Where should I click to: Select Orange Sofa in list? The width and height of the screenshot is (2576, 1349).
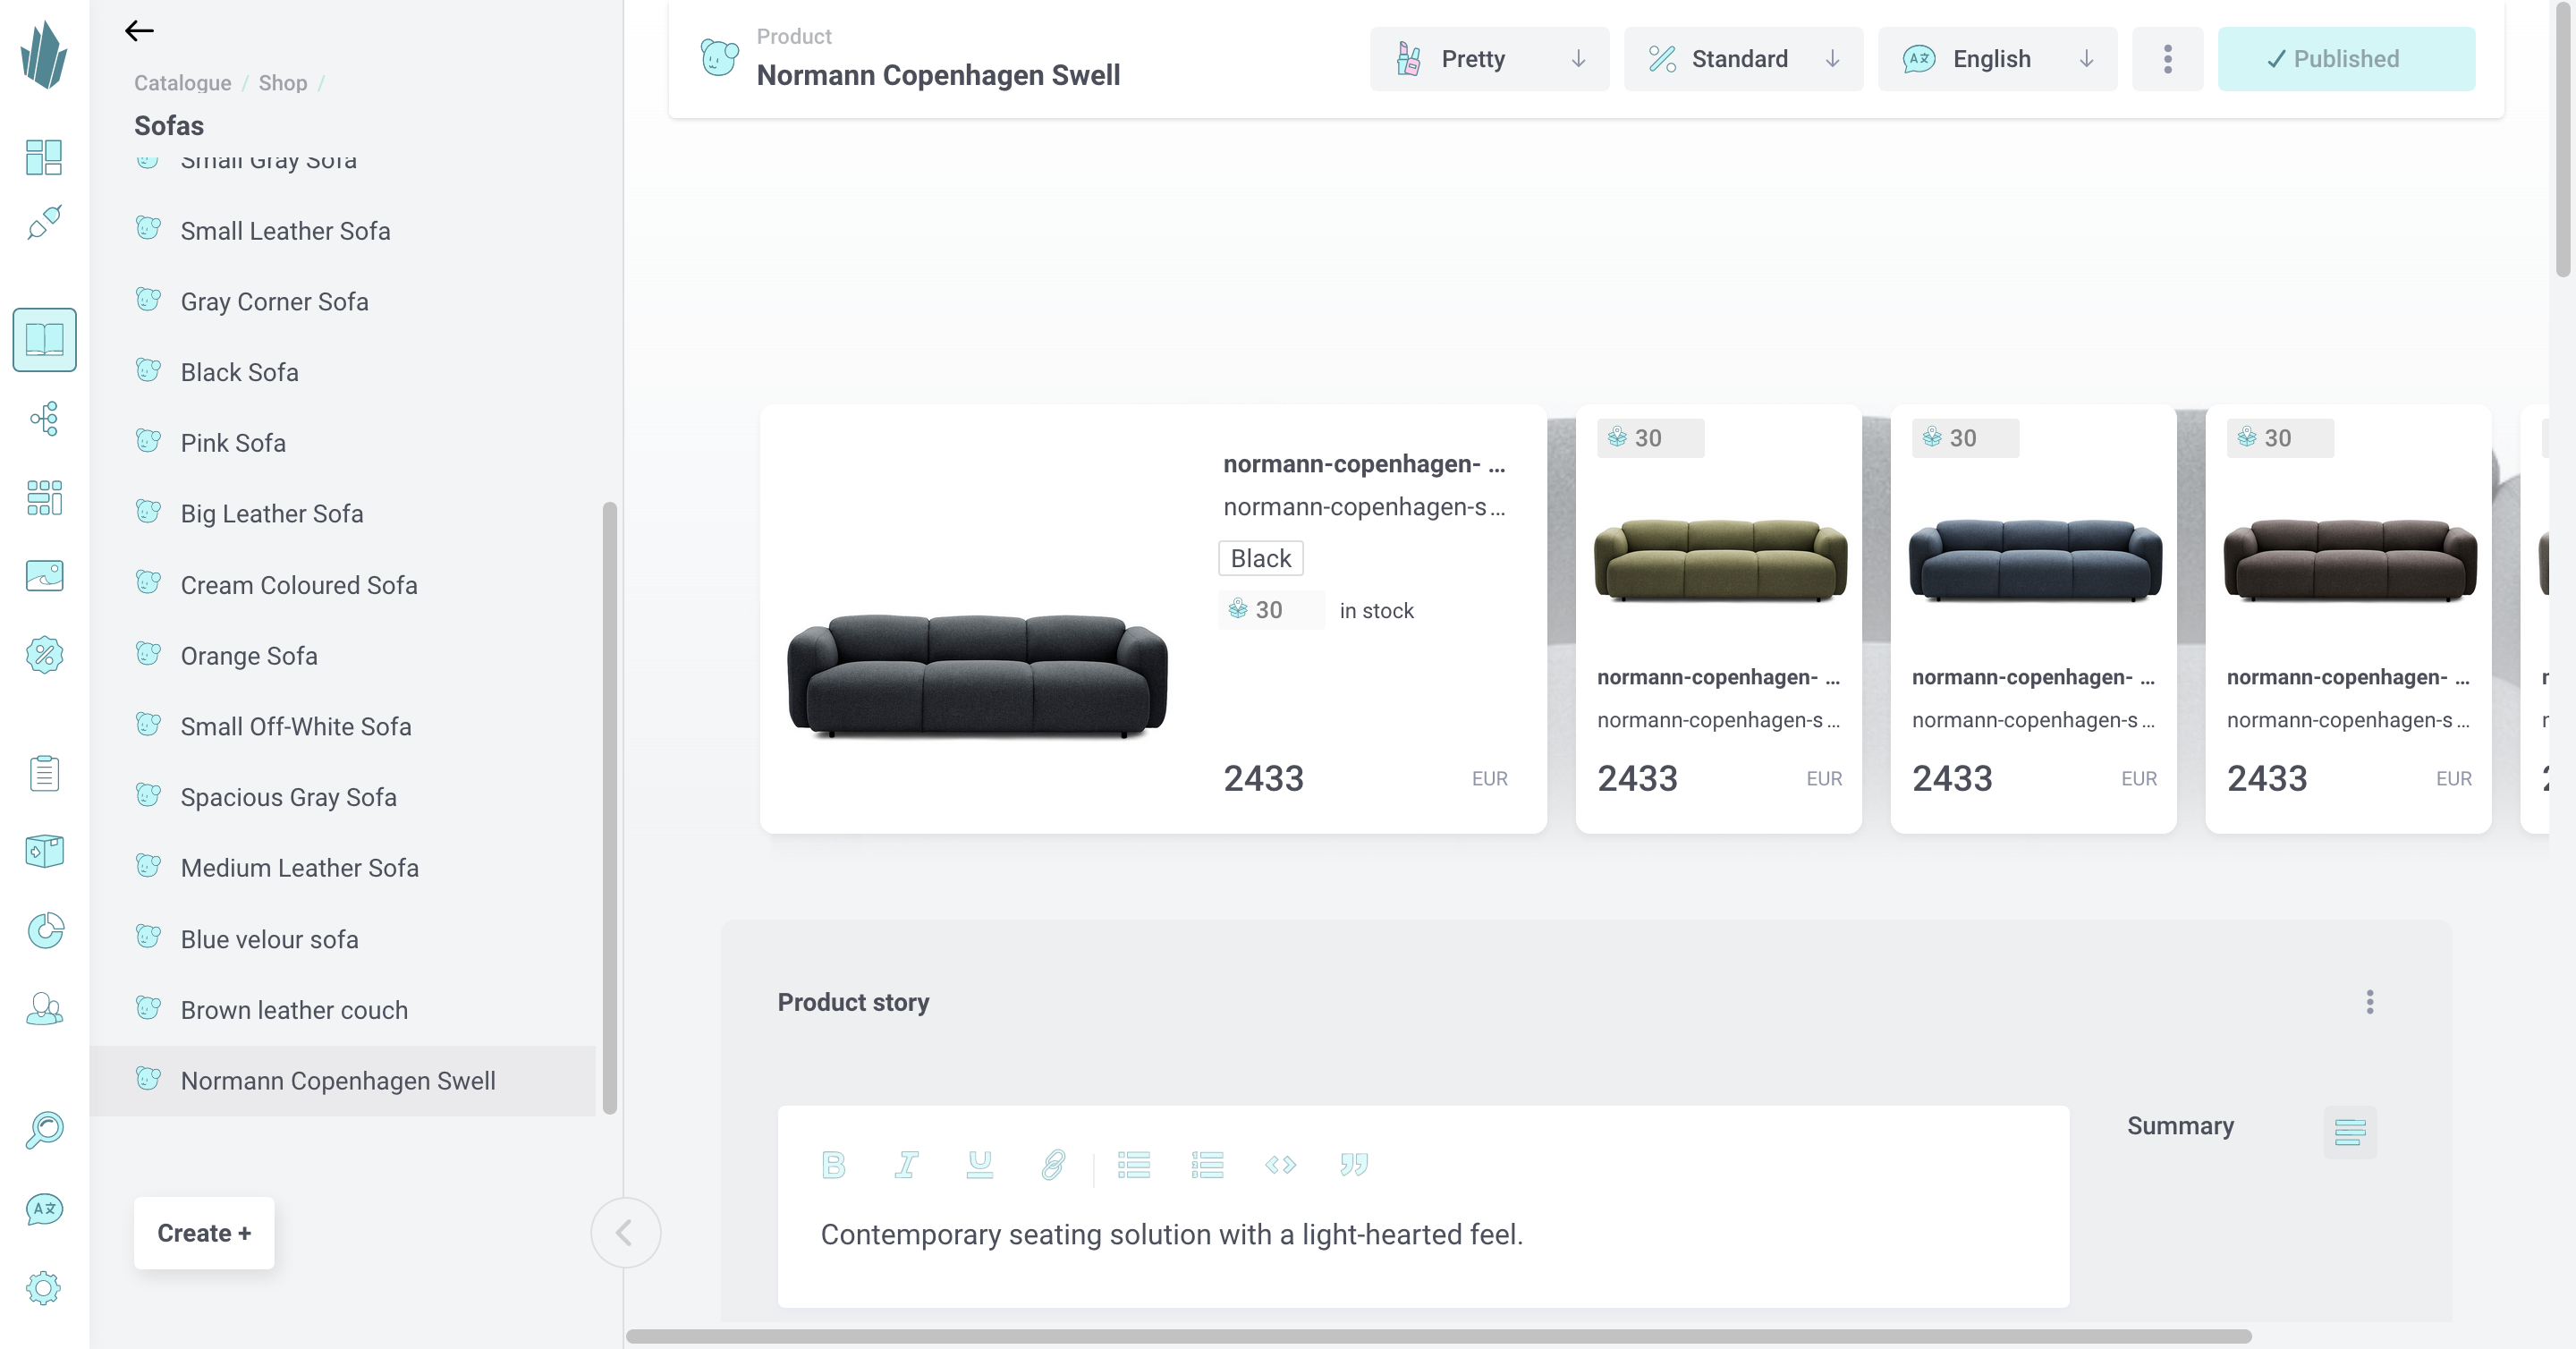343,656
